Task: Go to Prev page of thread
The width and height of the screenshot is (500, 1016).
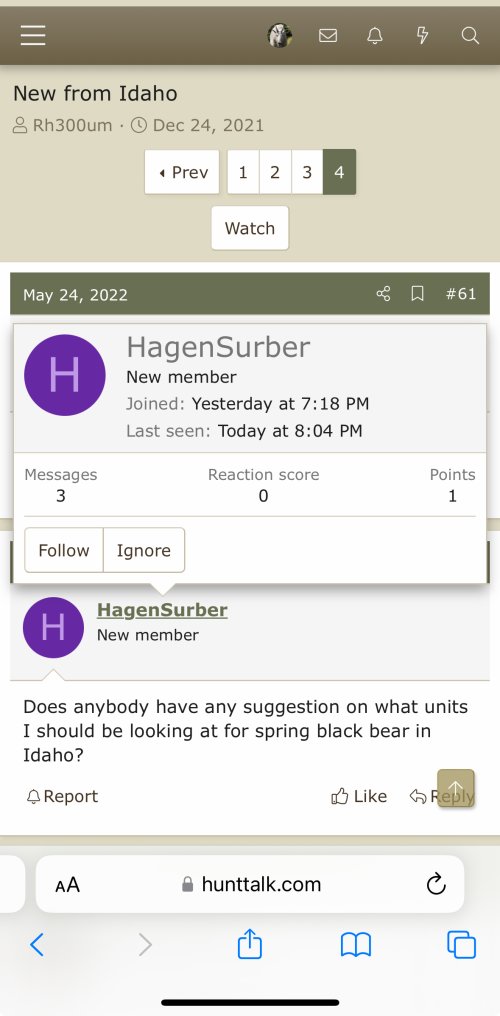Action: (182, 172)
